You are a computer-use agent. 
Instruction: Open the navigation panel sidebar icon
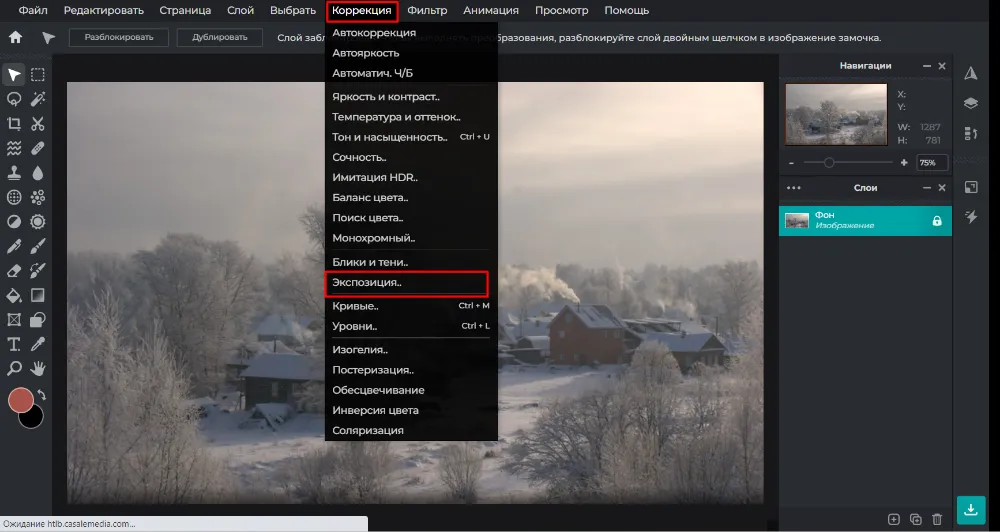pos(971,73)
